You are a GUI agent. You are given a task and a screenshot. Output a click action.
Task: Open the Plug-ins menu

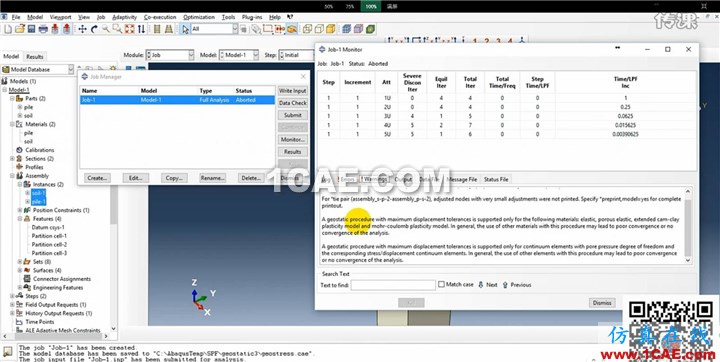click(x=252, y=17)
